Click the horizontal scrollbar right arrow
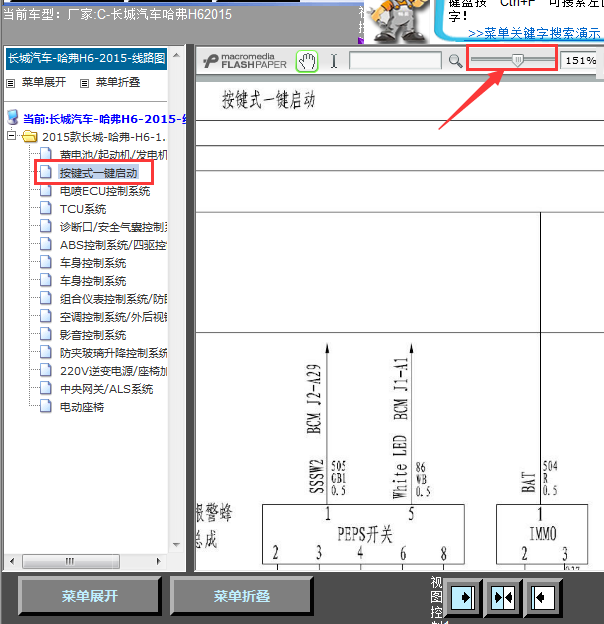 coord(159,562)
